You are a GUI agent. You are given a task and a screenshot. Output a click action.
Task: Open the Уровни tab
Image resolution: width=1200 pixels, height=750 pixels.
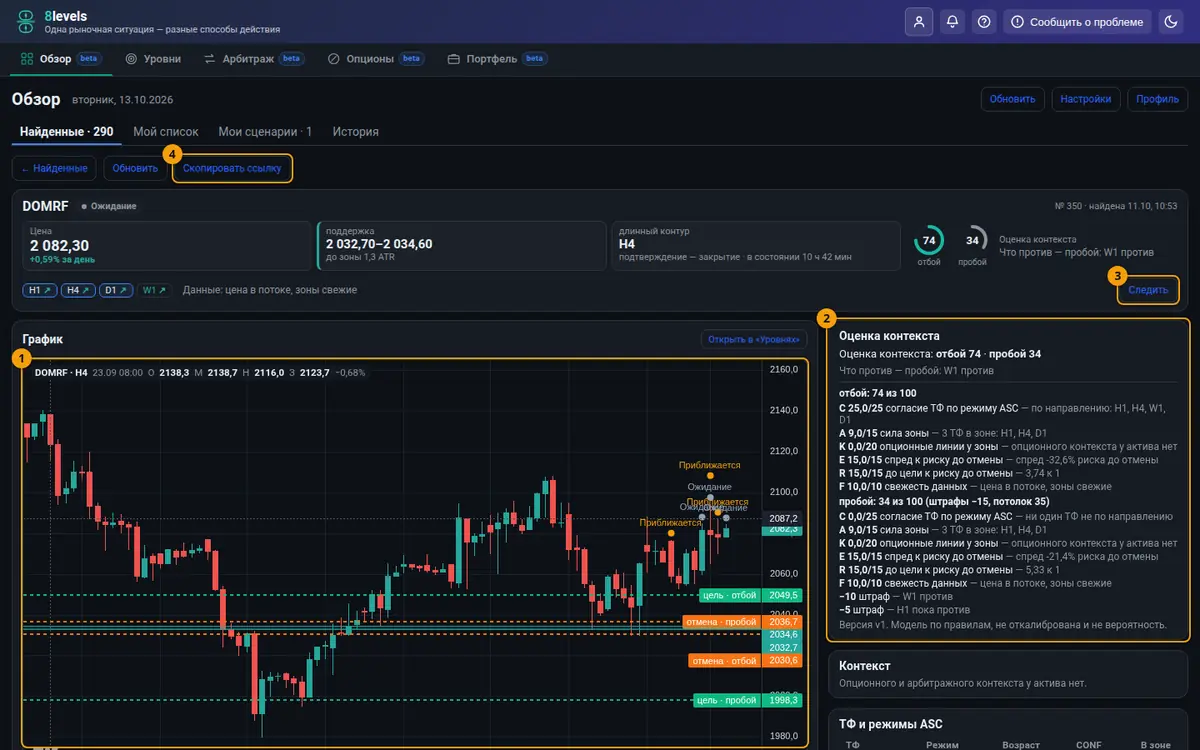153,59
